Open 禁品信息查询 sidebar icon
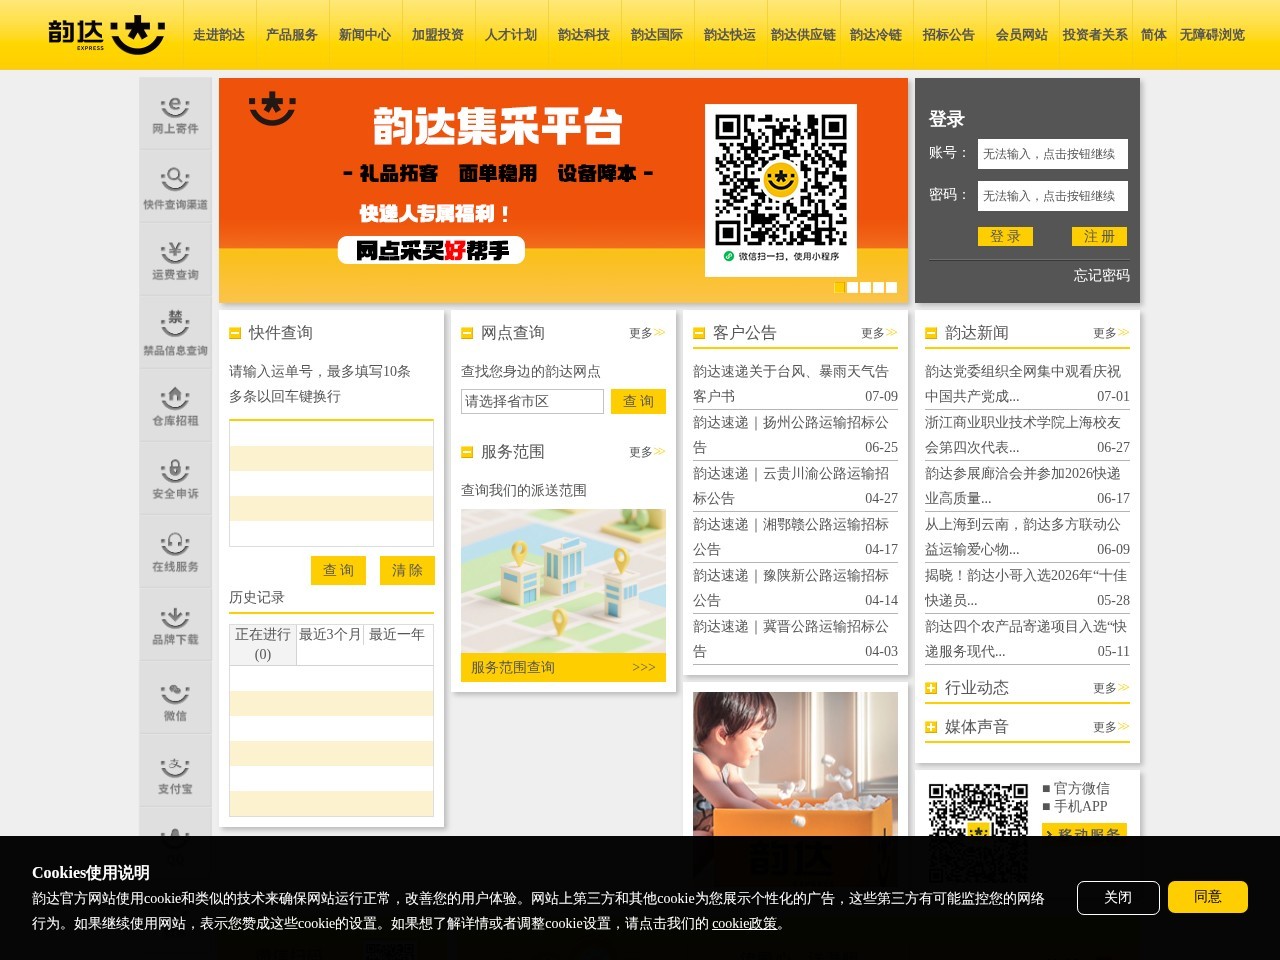 point(175,333)
